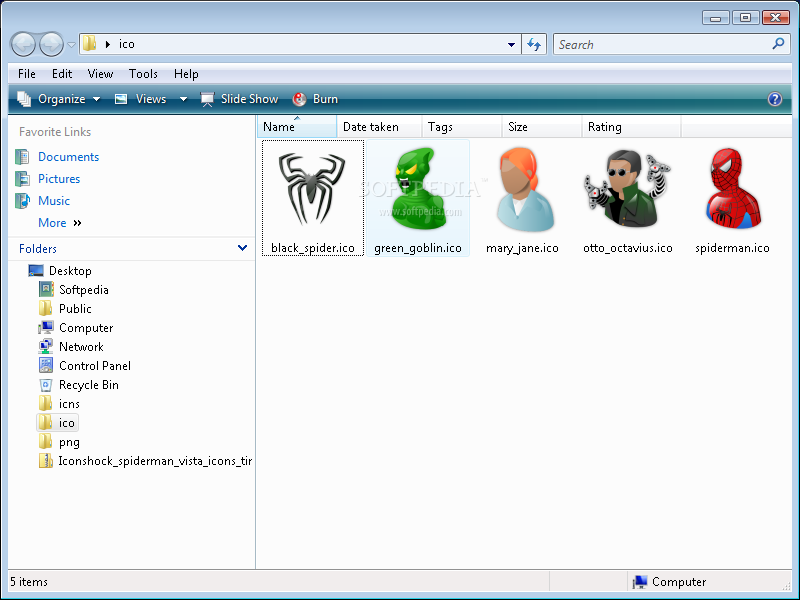The image size is (800, 600).
Task: Open the address bar history dropdown
Action: 511,45
